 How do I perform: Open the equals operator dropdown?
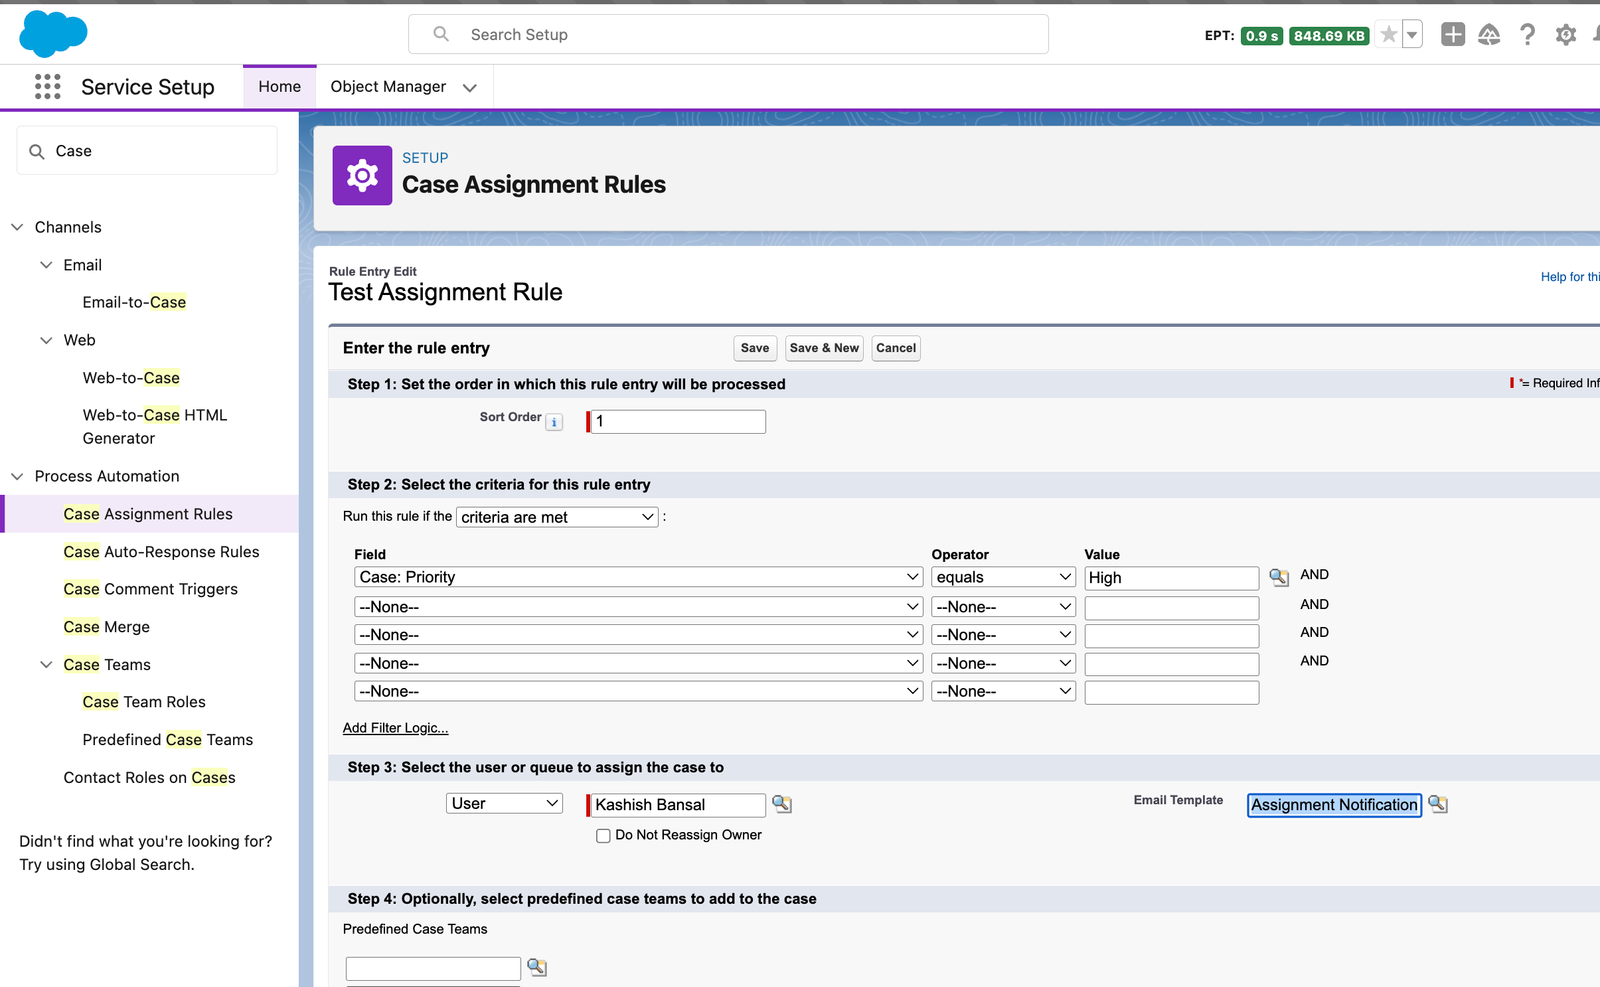click(1003, 577)
